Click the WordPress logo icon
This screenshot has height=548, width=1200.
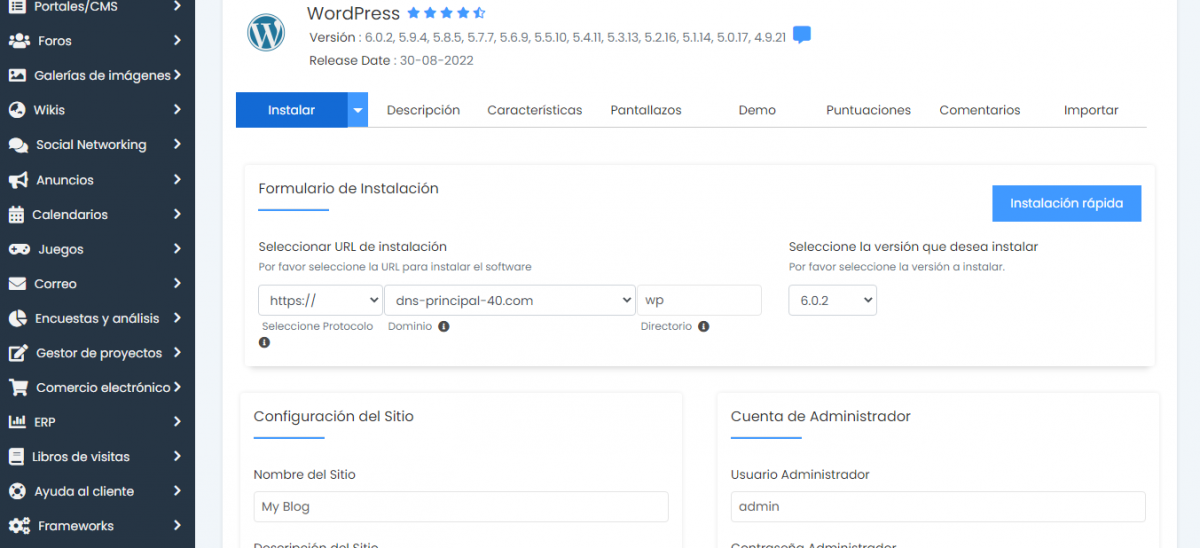tap(266, 32)
